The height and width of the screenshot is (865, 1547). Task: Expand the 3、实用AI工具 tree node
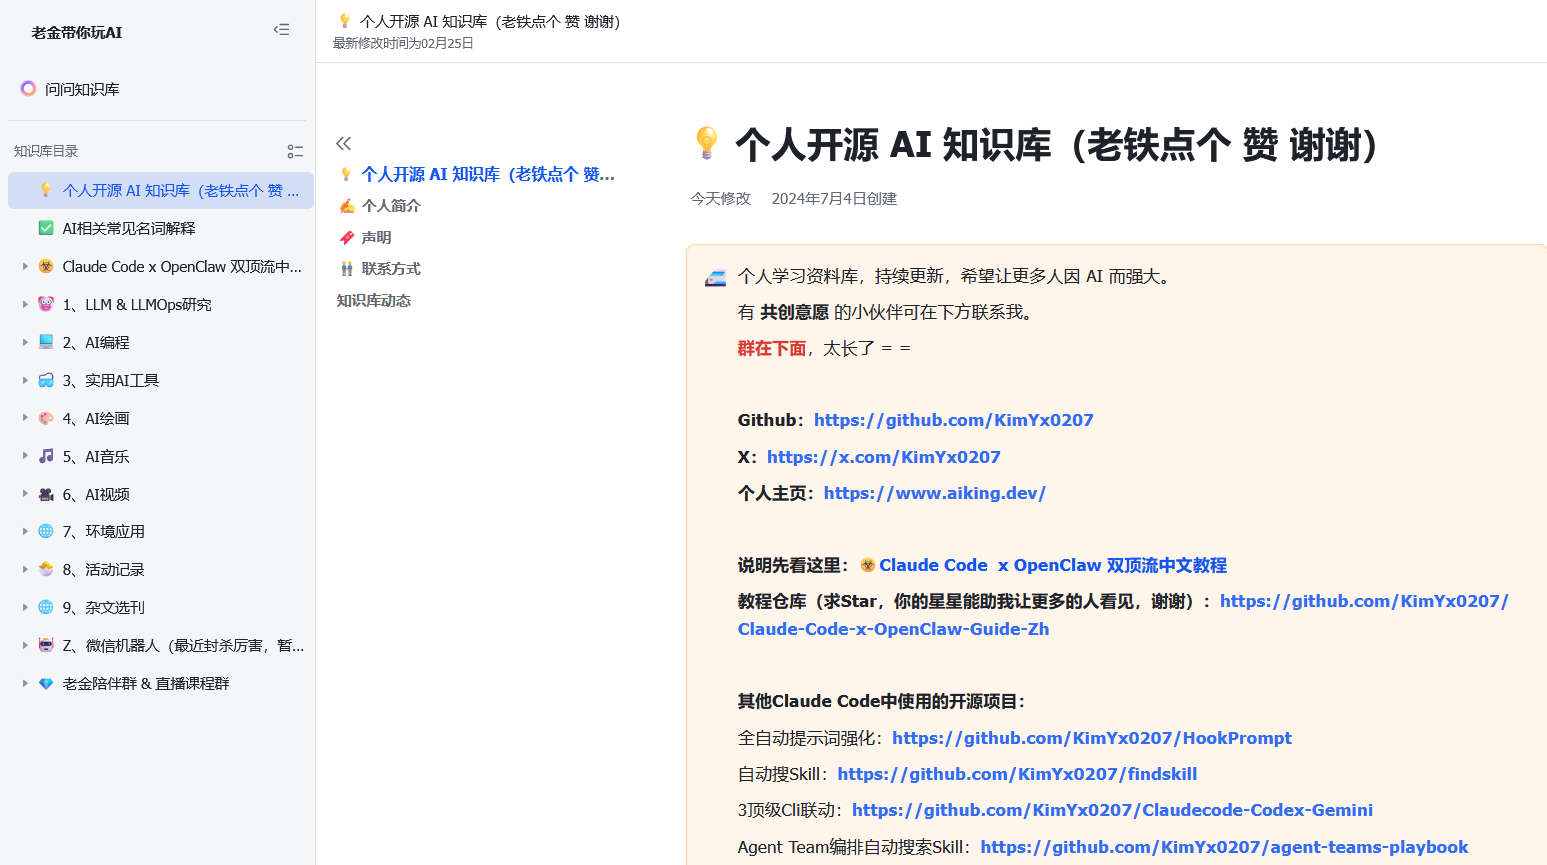pyautogui.click(x=25, y=380)
